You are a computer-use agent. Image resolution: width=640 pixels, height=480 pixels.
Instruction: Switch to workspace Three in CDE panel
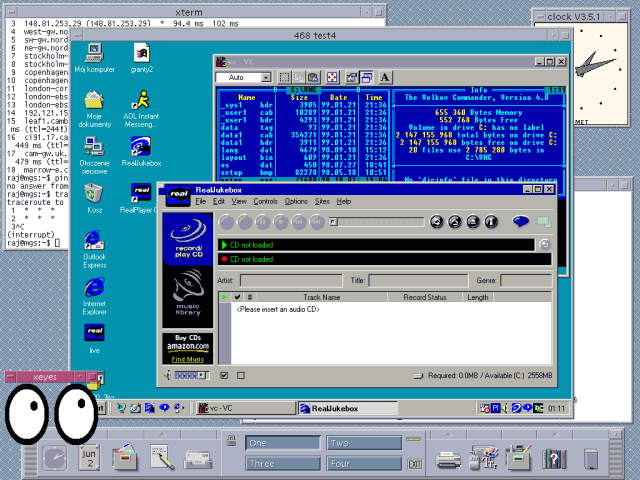(282, 464)
